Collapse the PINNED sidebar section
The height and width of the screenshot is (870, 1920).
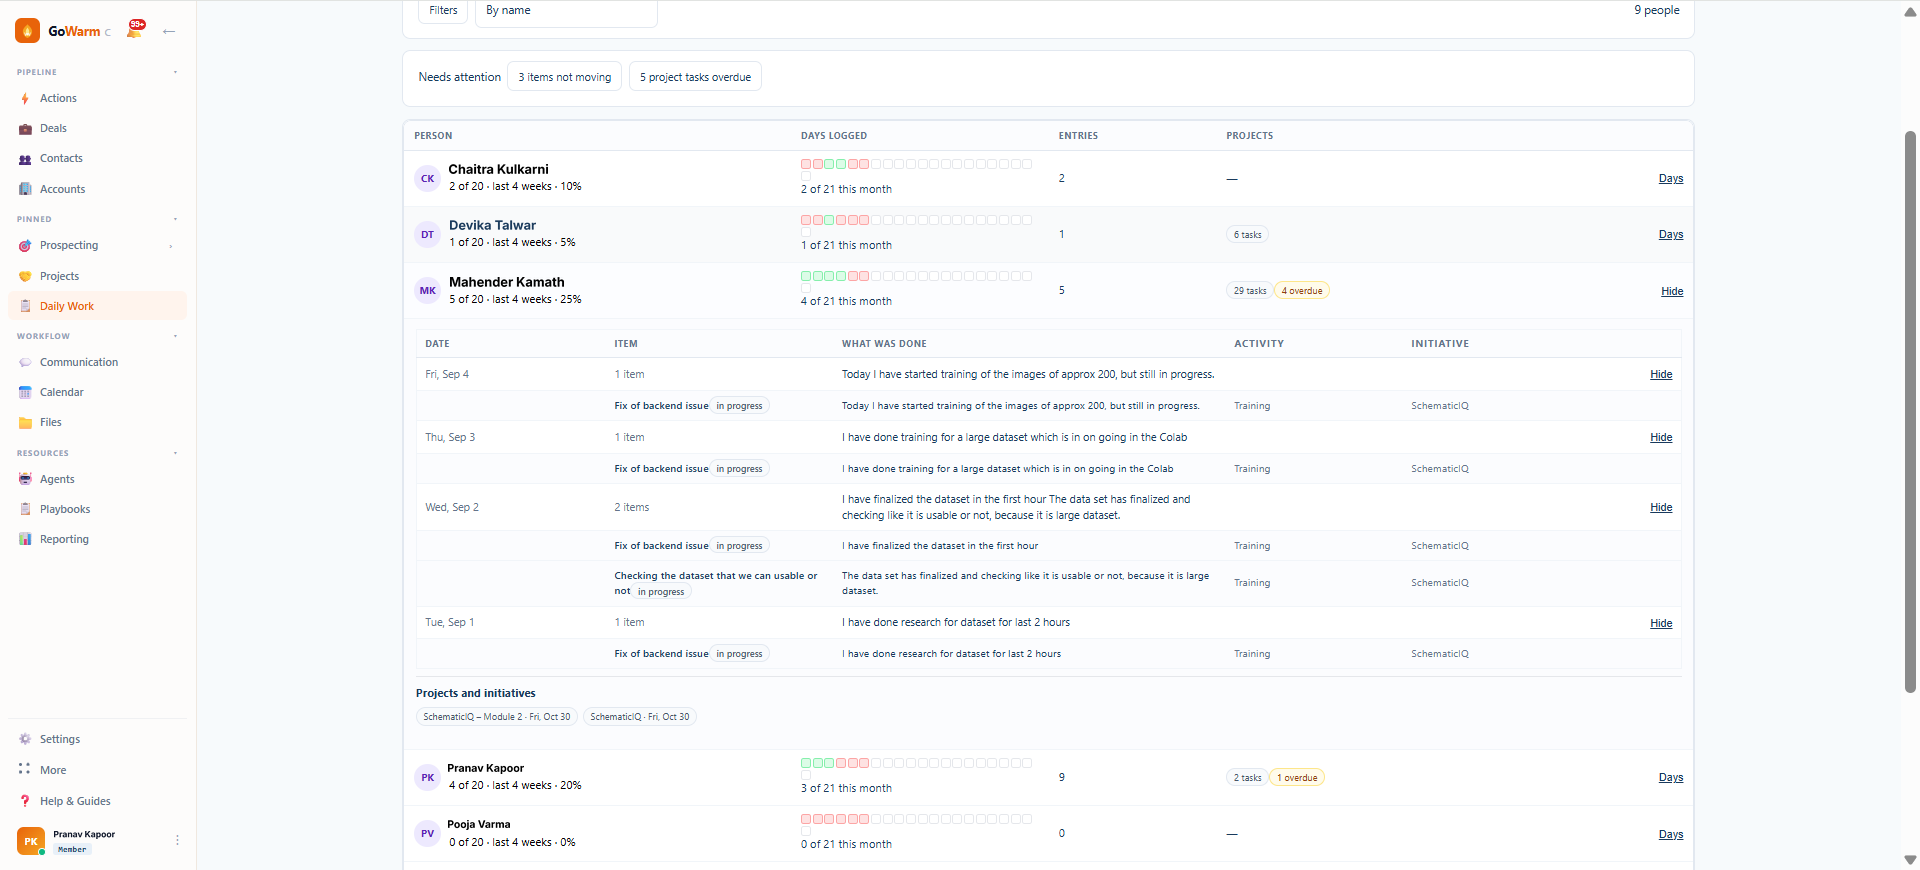point(175,219)
